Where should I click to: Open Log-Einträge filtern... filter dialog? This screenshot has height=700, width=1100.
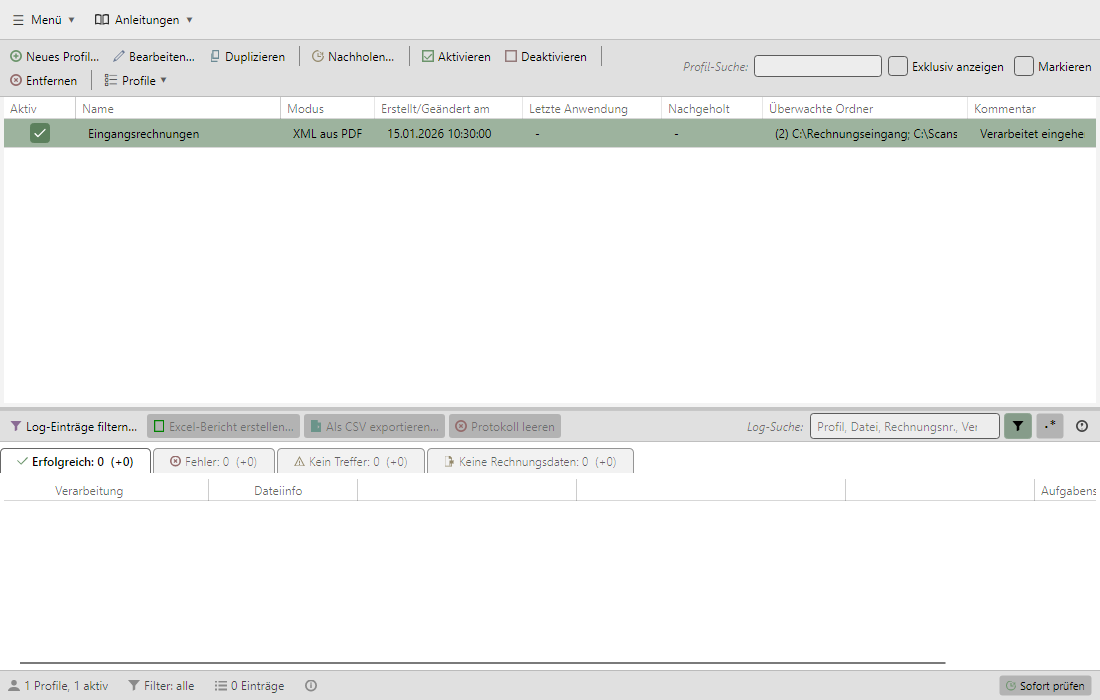[x=74, y=426]
